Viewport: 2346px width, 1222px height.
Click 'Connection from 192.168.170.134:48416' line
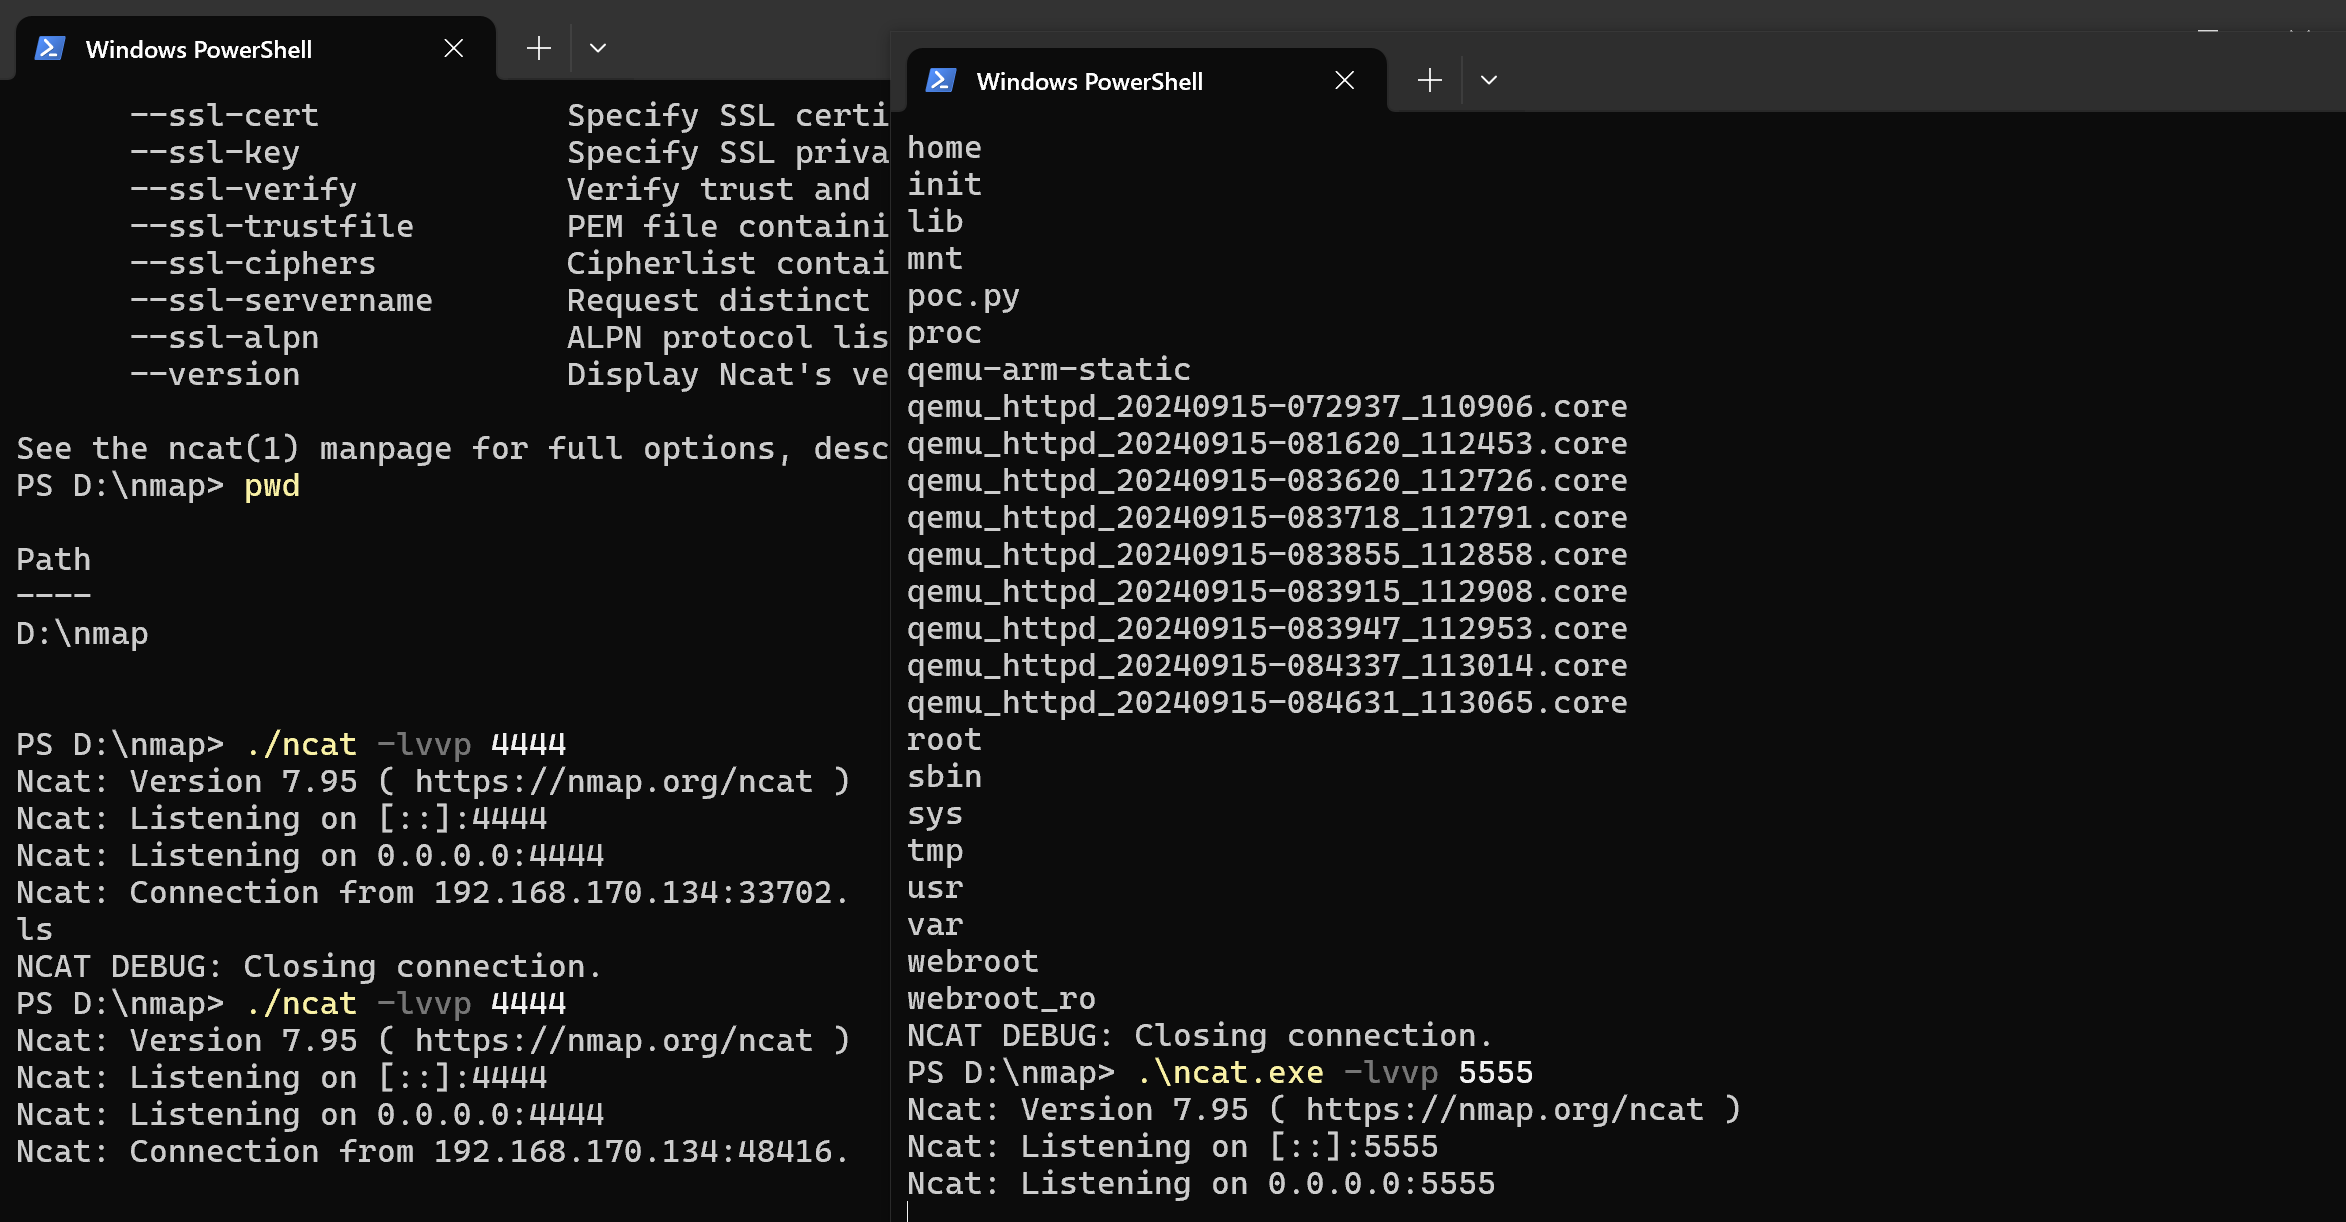click(x=432, y=1151)
